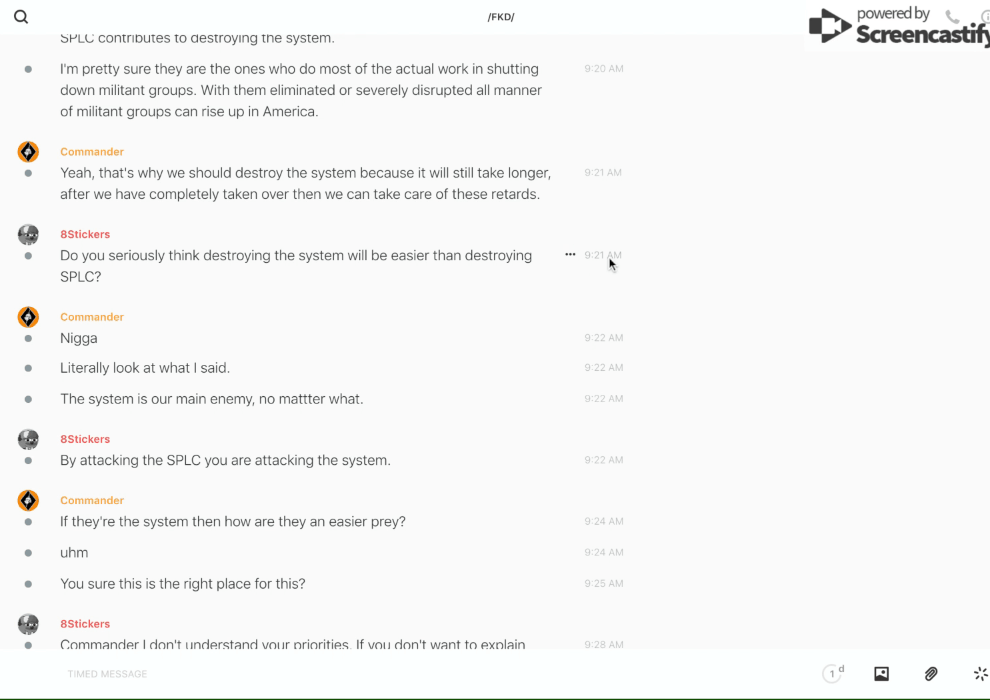Viewport: 990px width, 700px height.
Task: Open the three-dot message options menu
Action: tap(570, 255)
